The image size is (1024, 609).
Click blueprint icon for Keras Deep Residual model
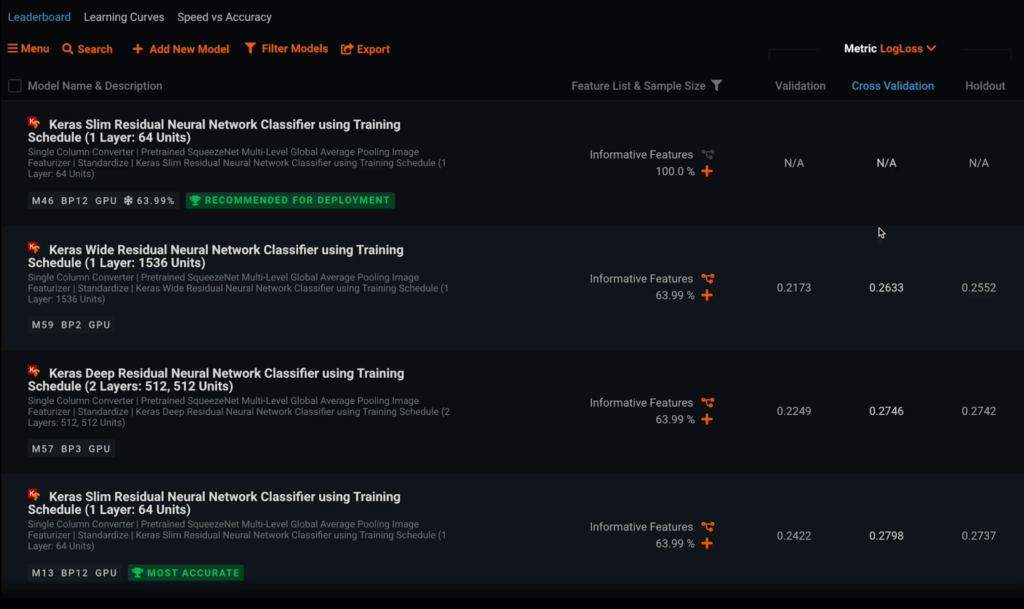[x=708, y=403]
